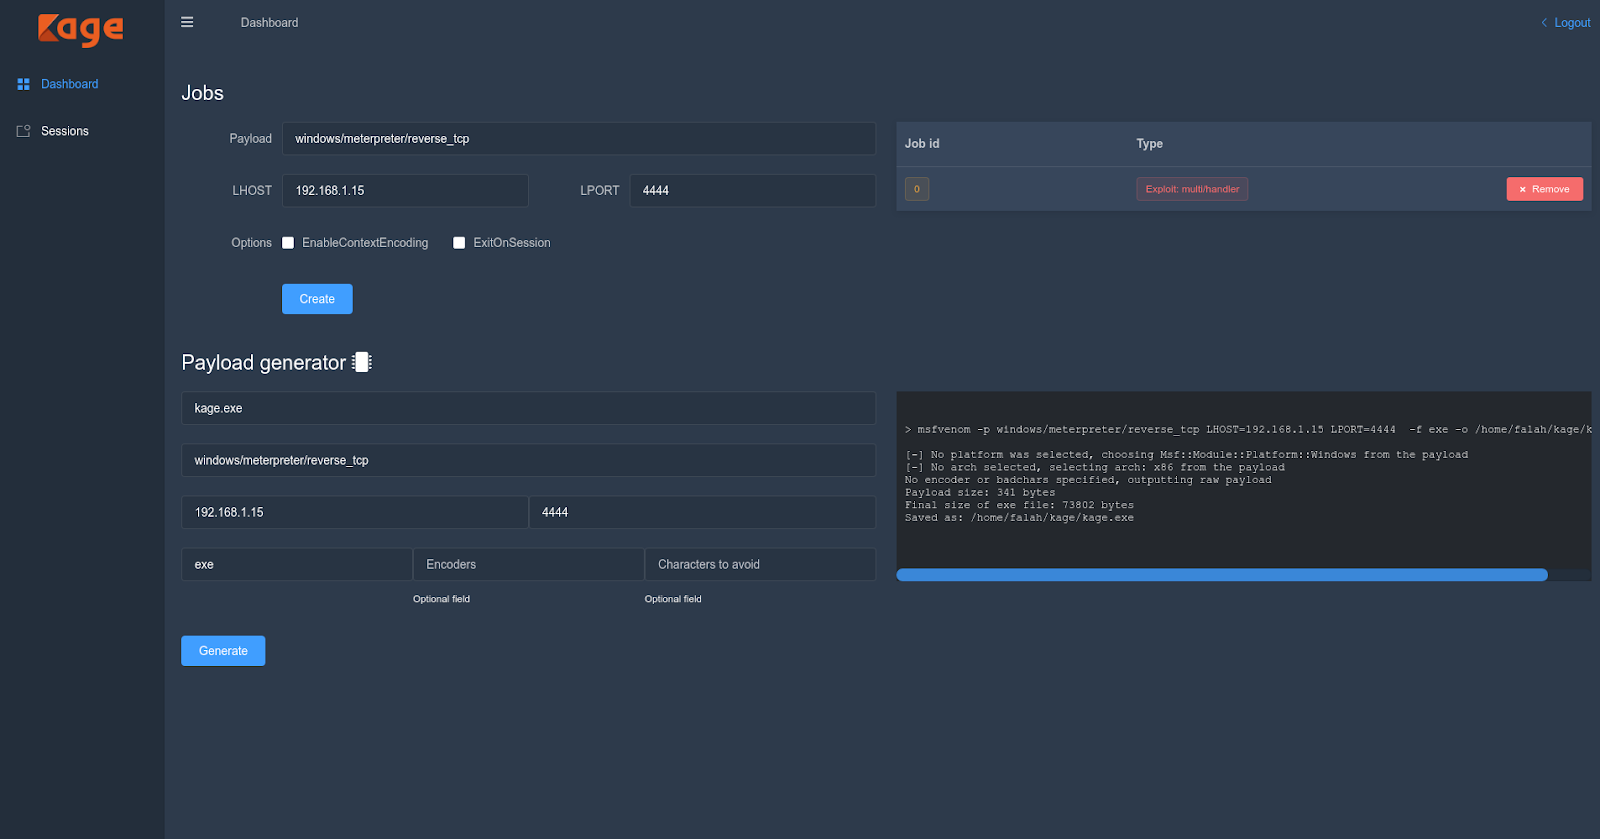Click the blue generation progress bar
Image resolution: width=1600 pixels, height=839 pixels.
click(1222, 575)
